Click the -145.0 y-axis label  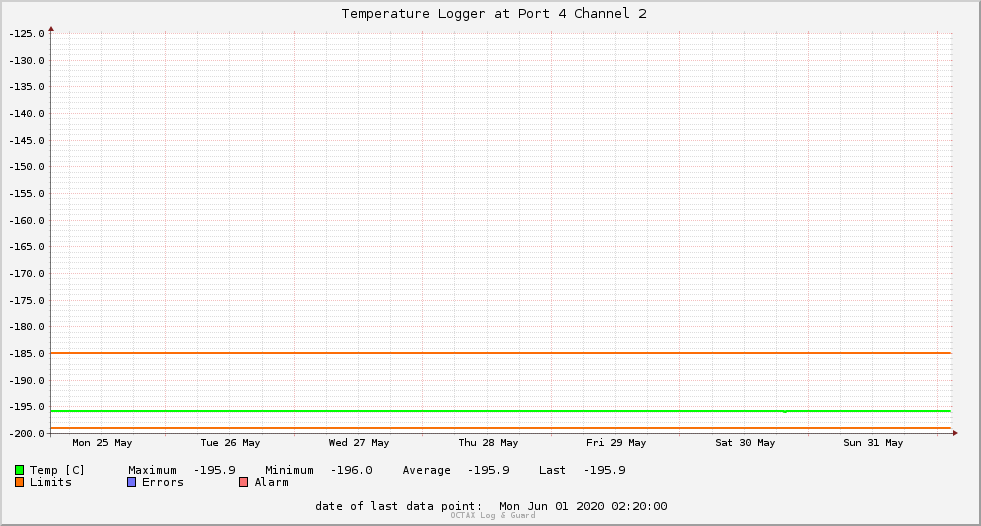point(27,141)
